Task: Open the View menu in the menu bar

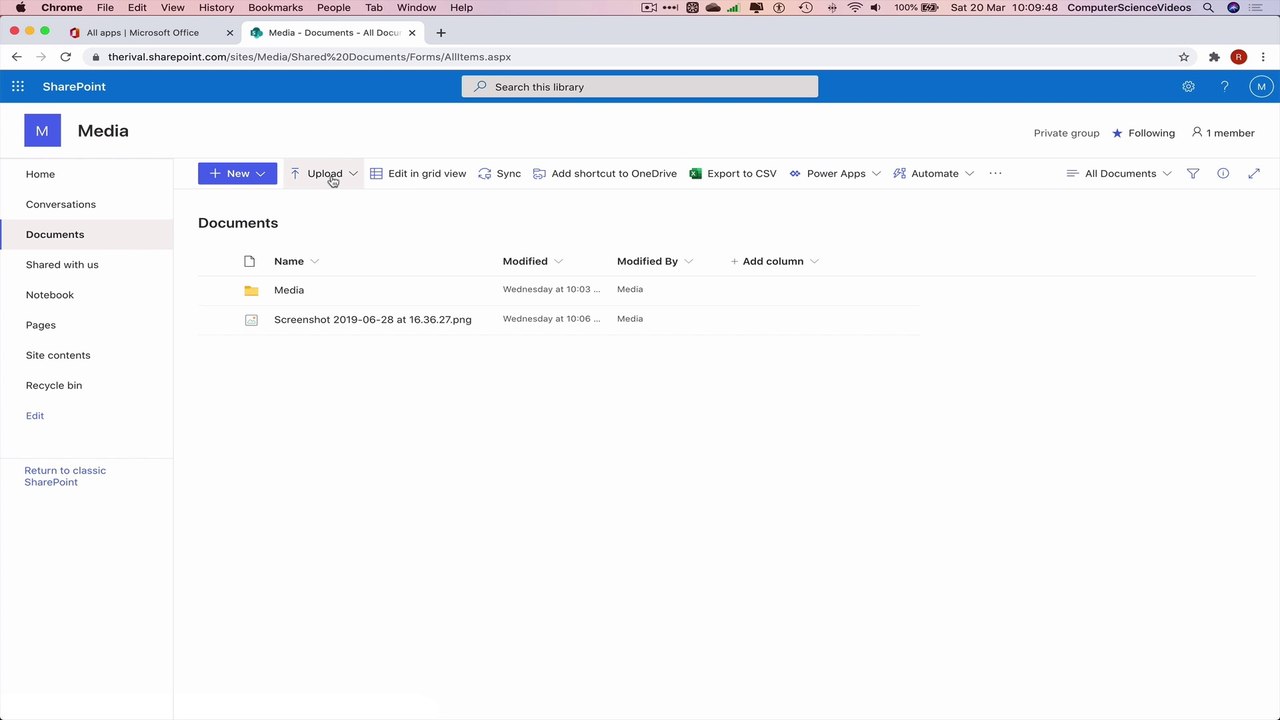Action: [172, 7]
